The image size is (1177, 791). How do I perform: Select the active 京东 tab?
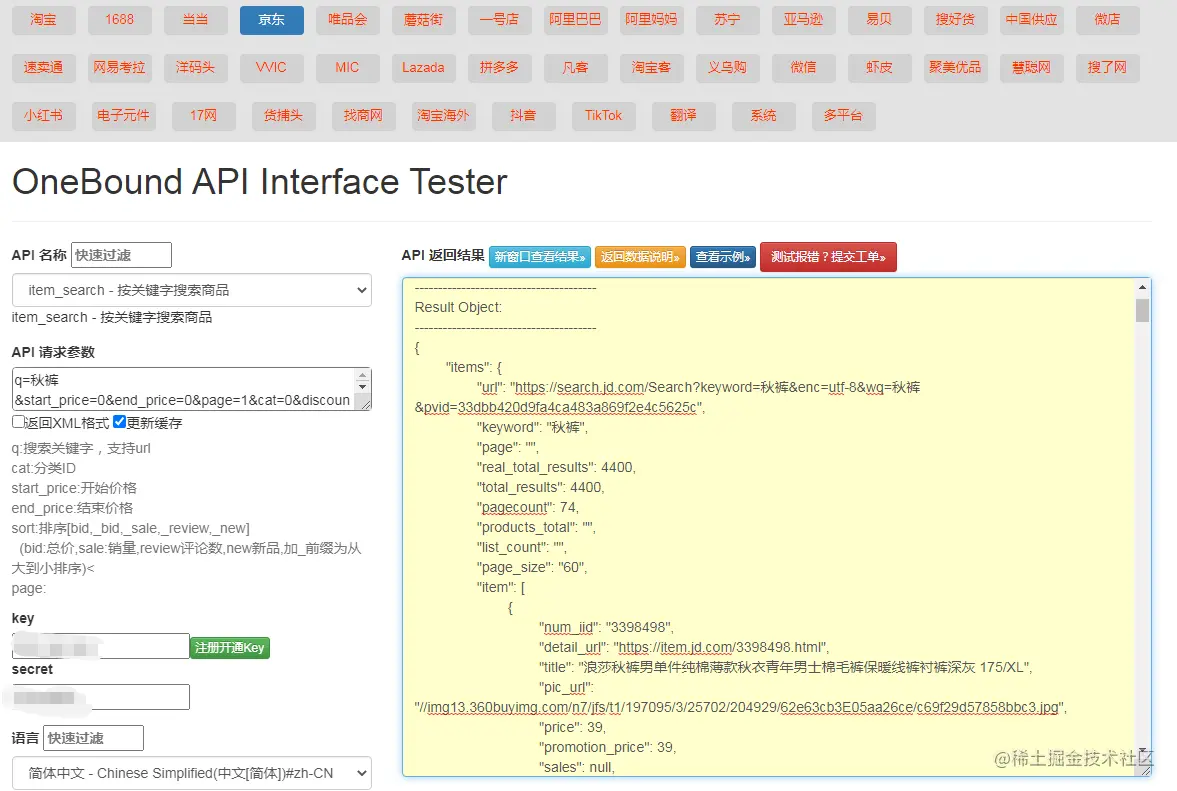pyautogui.click(x=272, y=20)
